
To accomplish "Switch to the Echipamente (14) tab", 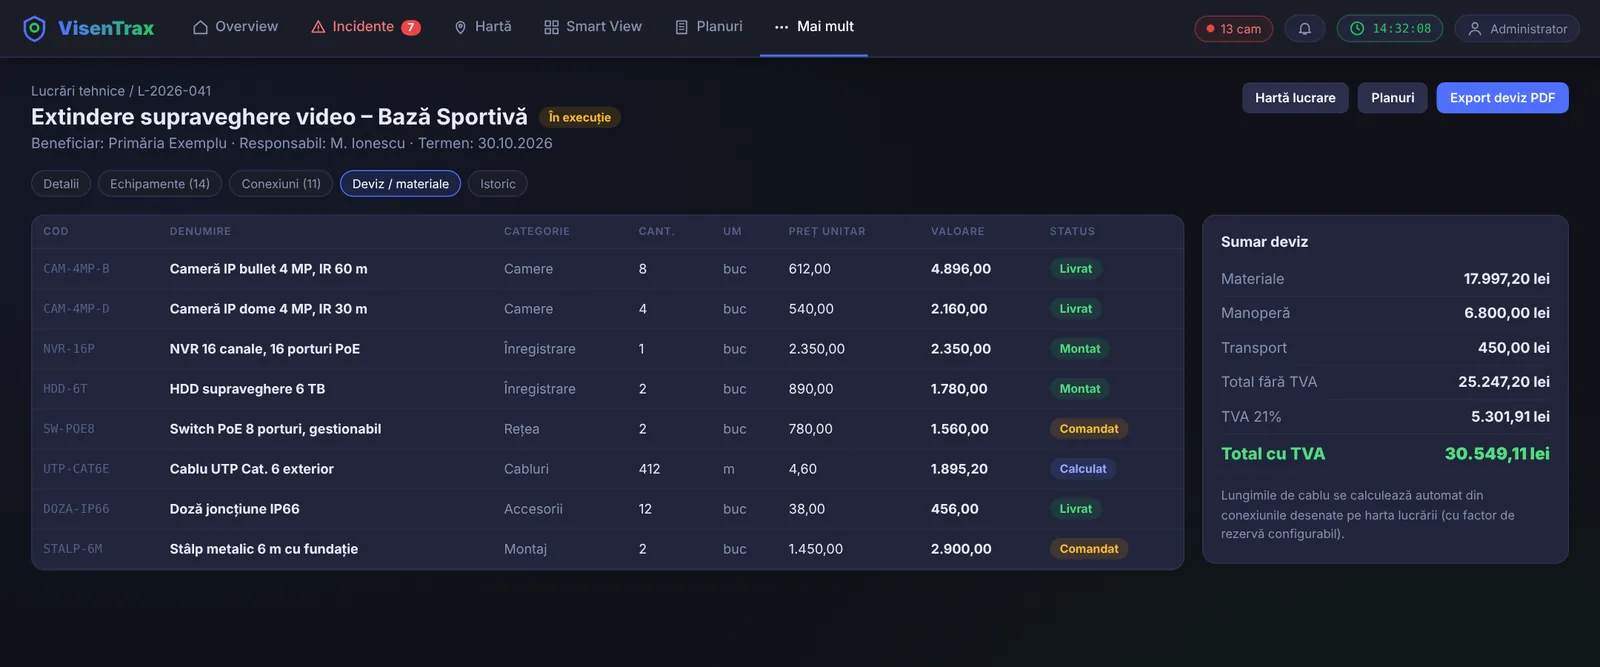I will coord(160,184).
